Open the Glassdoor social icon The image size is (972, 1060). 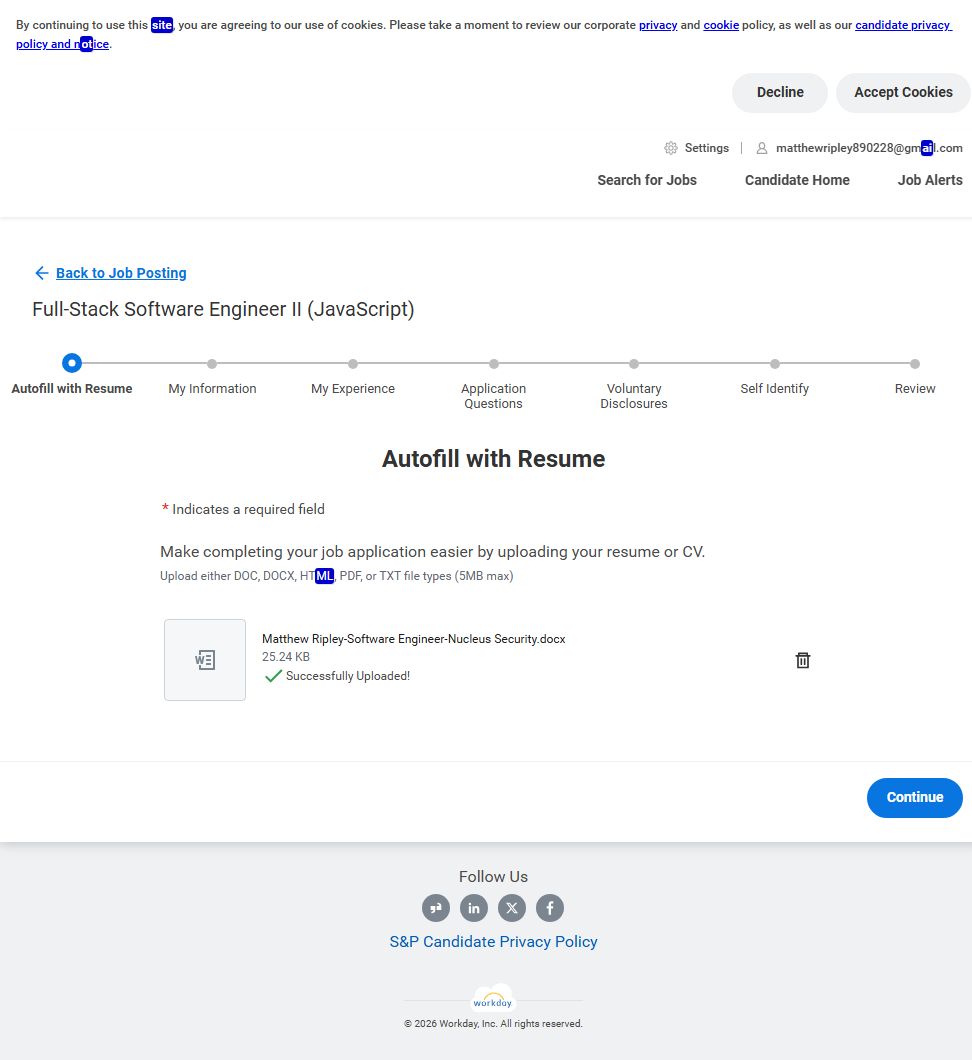pos(436,908)
